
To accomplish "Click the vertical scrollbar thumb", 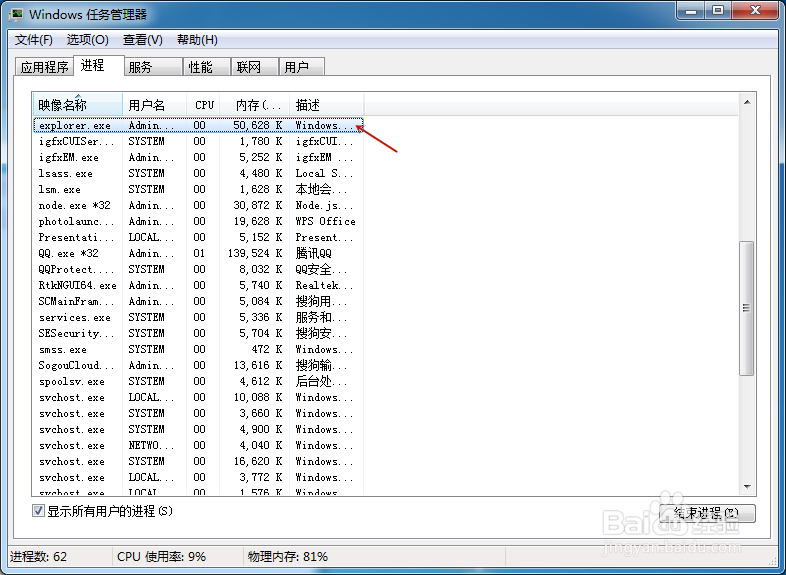I will tap(747, 308).
